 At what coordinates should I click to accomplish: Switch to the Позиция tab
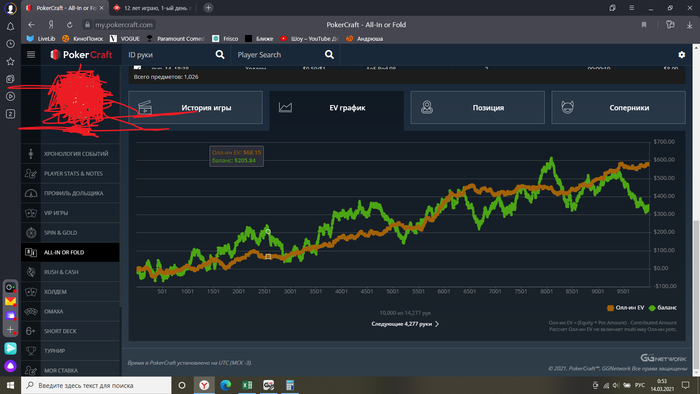(478, 108)
